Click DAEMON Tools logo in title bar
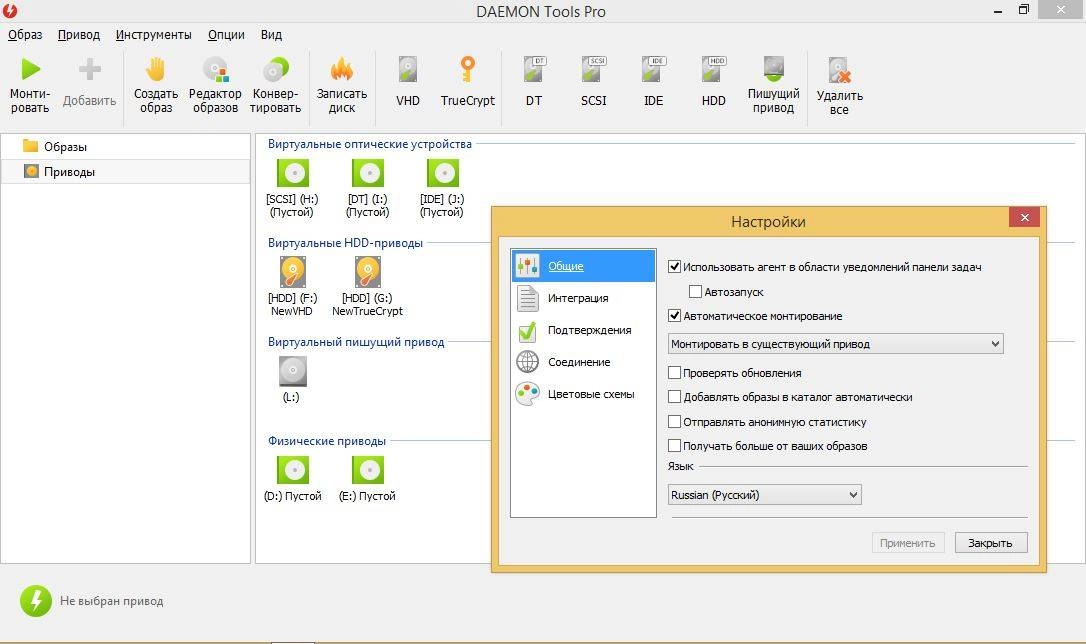Image resolution: width=1086 pixels, height=644 pixels. click(x=10, y=11)
